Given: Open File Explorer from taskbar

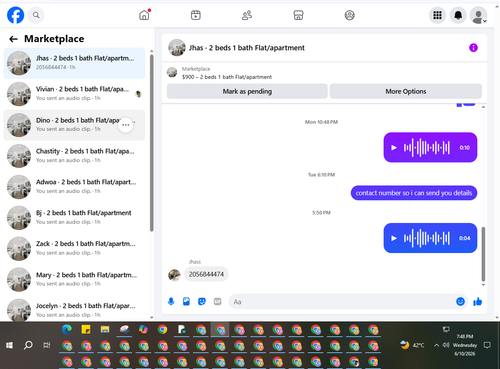Looking at the screenshot, I should [x=105, y=330].
